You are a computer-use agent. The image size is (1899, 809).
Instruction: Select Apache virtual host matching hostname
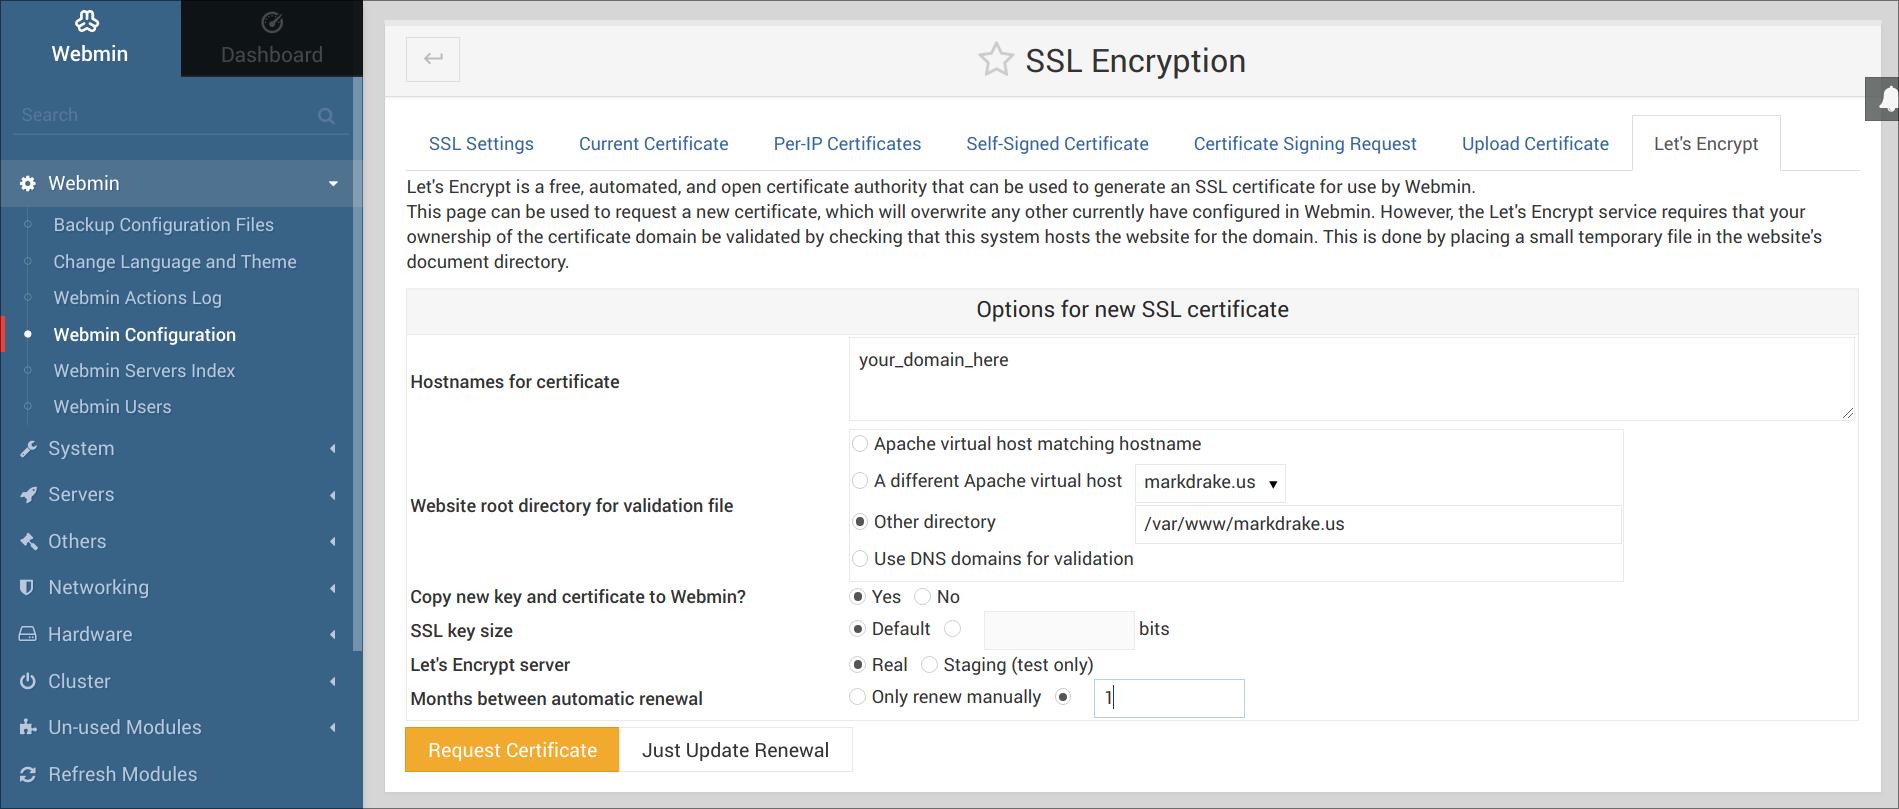859,443
